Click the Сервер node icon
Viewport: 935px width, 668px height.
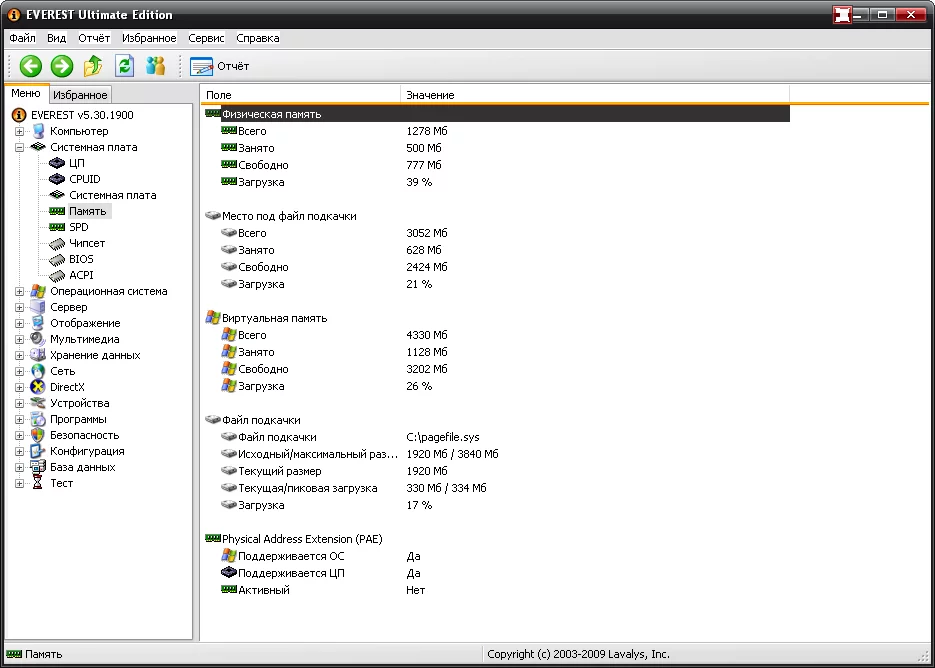coord(38,307)
